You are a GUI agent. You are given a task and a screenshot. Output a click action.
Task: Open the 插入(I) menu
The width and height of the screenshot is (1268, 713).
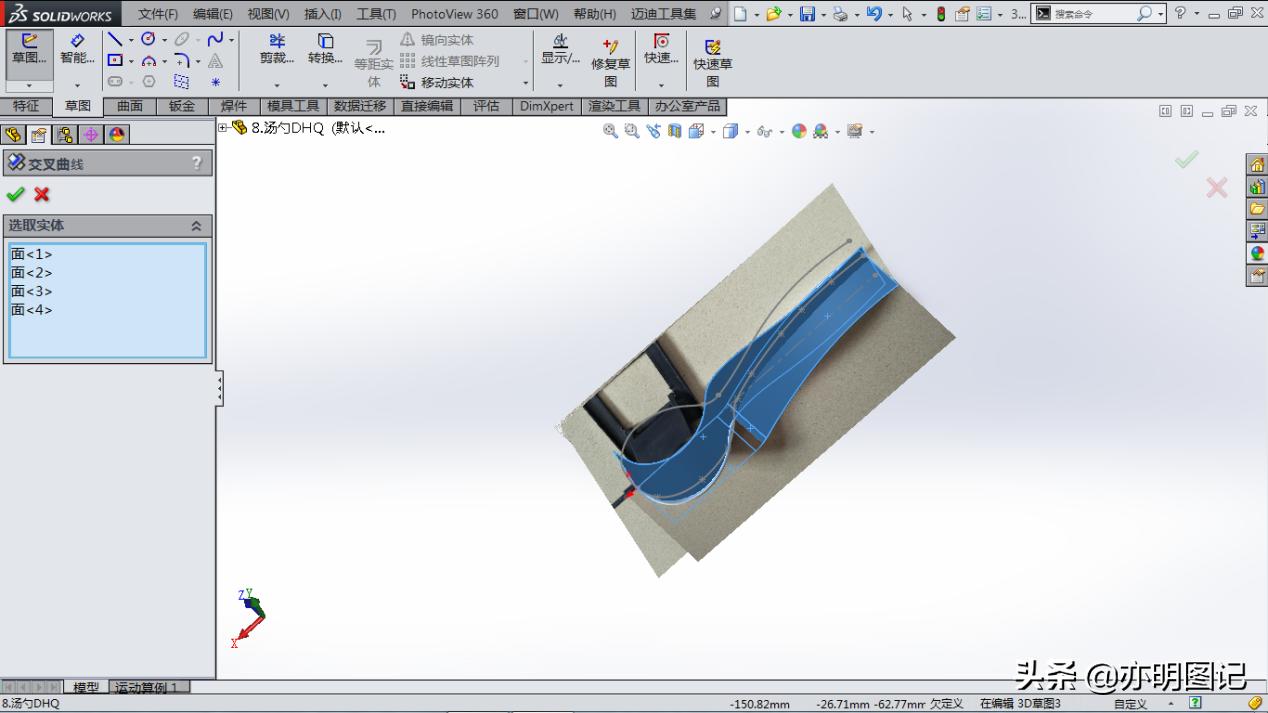[322, 14]
